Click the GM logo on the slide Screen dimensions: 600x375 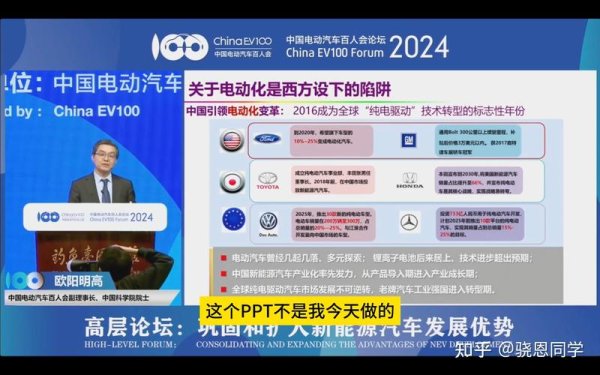click(x=408, y=140)
